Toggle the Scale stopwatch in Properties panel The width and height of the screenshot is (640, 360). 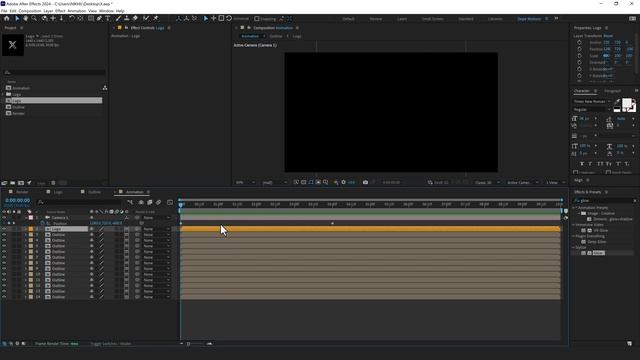tap(579, 56)
